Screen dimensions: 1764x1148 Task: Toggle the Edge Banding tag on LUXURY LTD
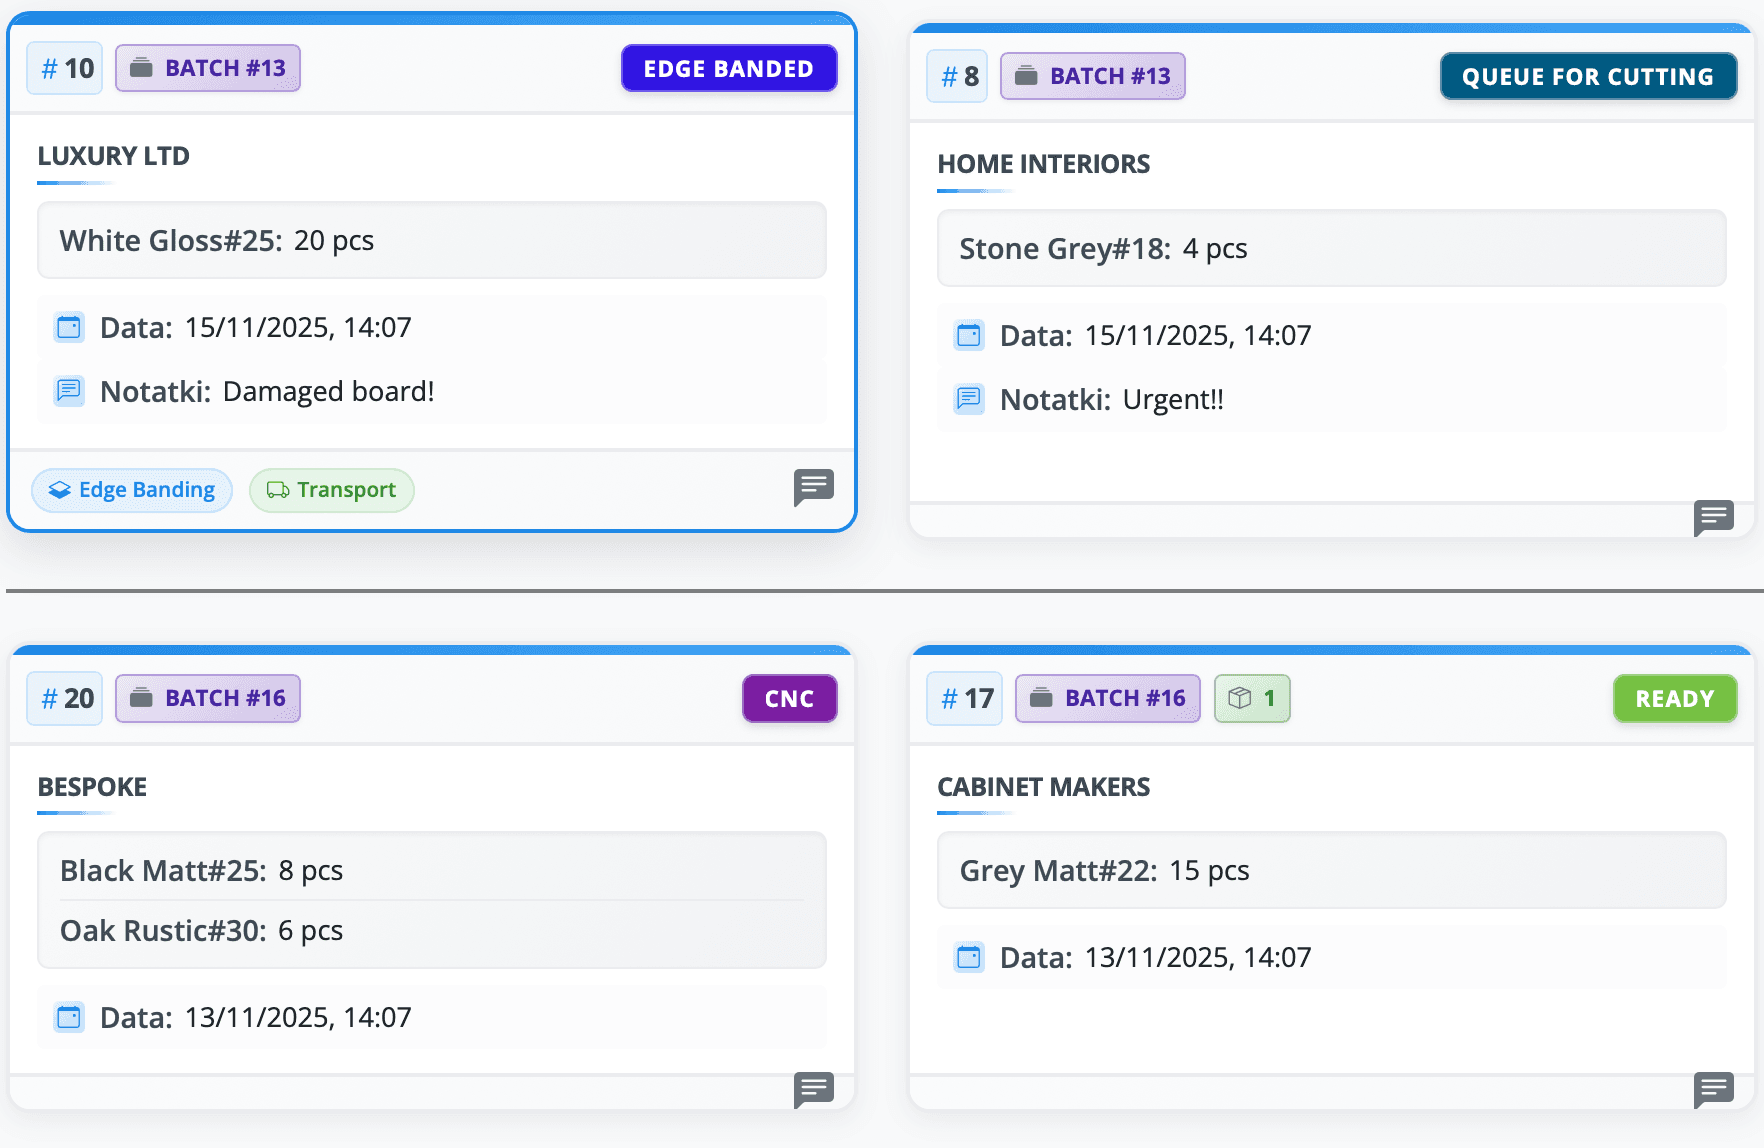(x=131, y=490)
